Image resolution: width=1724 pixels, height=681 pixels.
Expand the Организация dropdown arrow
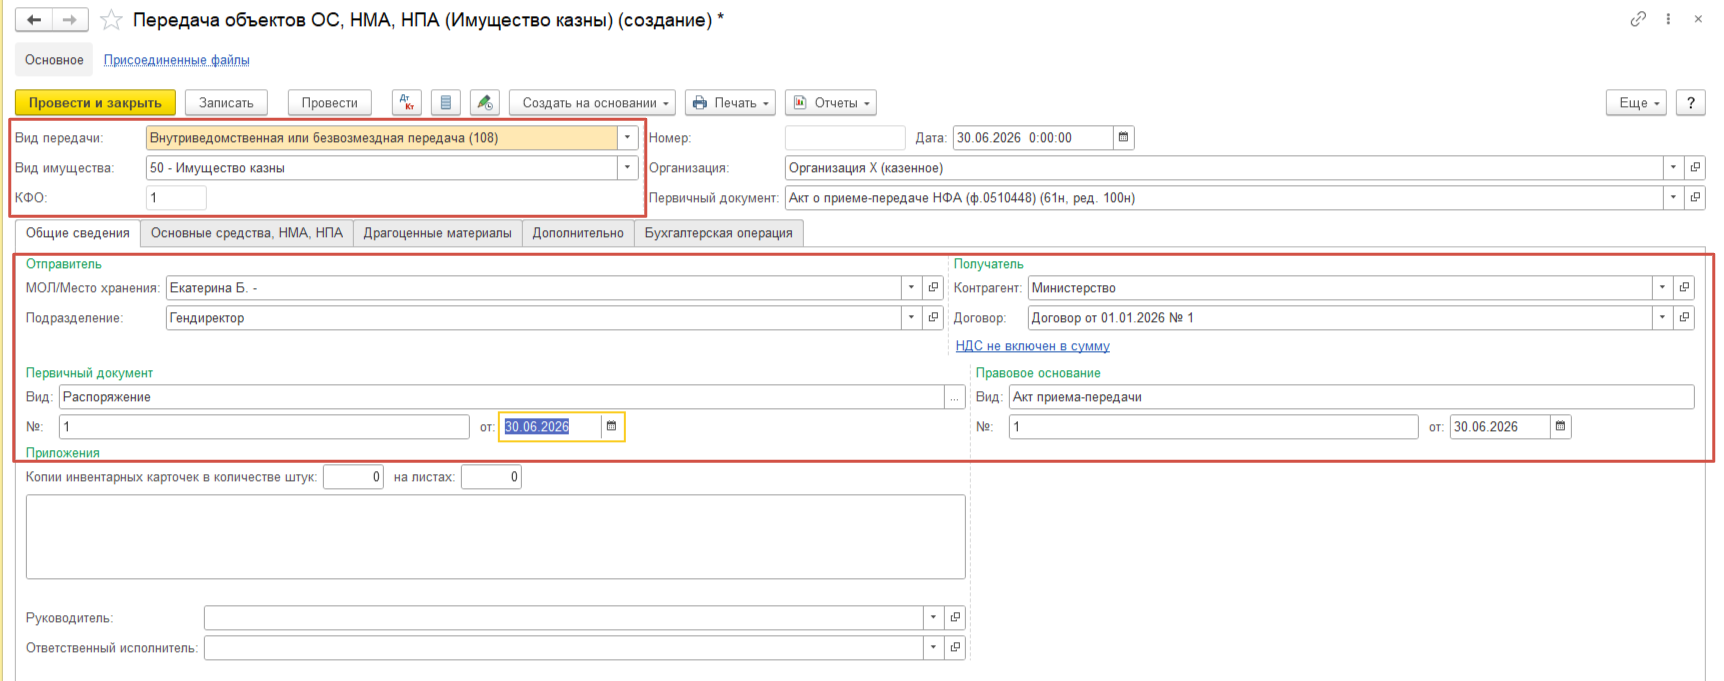point(1673,168)
